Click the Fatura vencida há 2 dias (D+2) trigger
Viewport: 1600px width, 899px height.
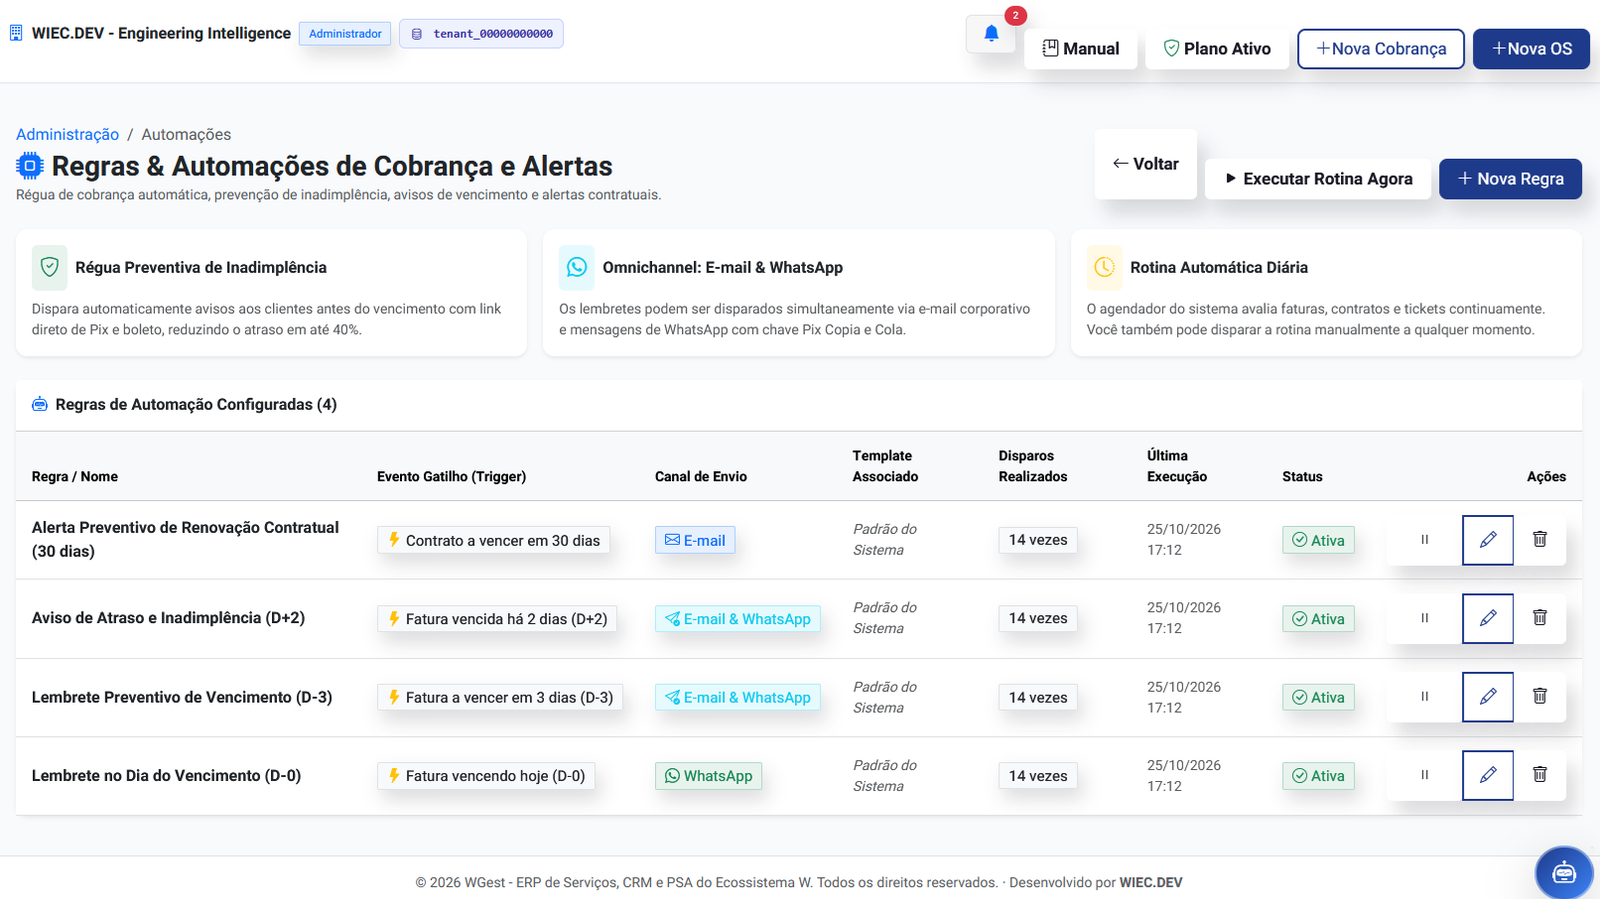click(x=497, y=619)
